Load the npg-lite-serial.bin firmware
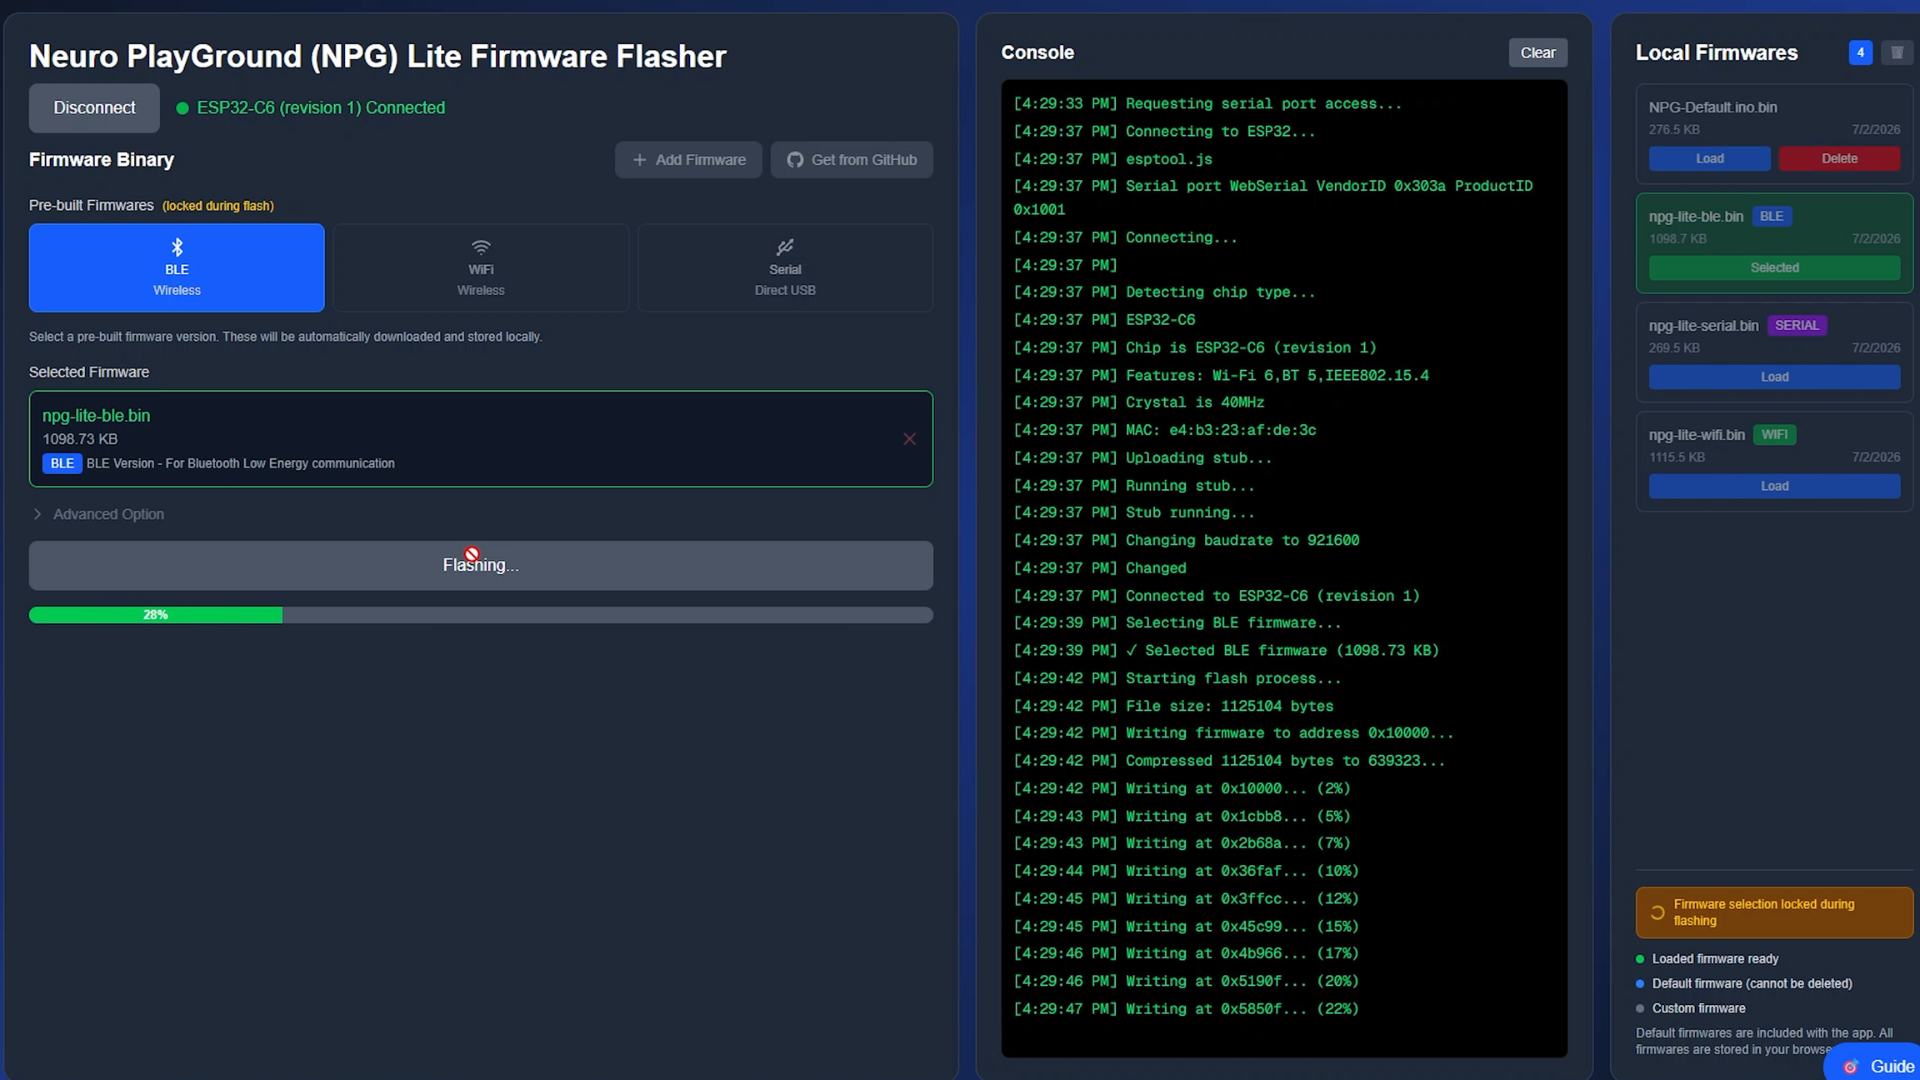 pos(1774,377)
